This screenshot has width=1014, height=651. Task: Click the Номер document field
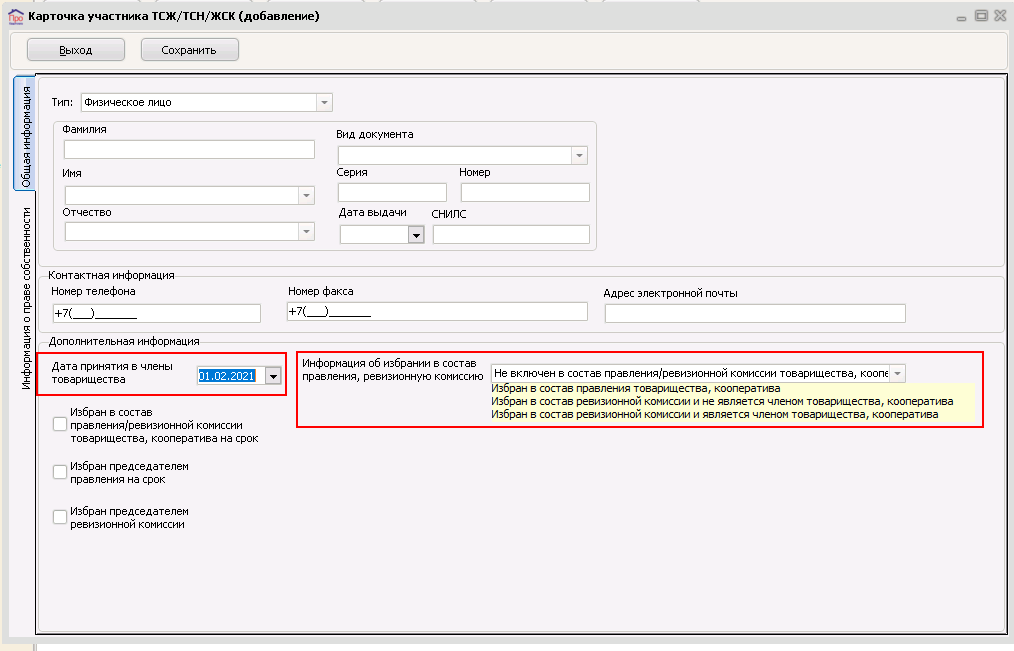pos(525,192)
